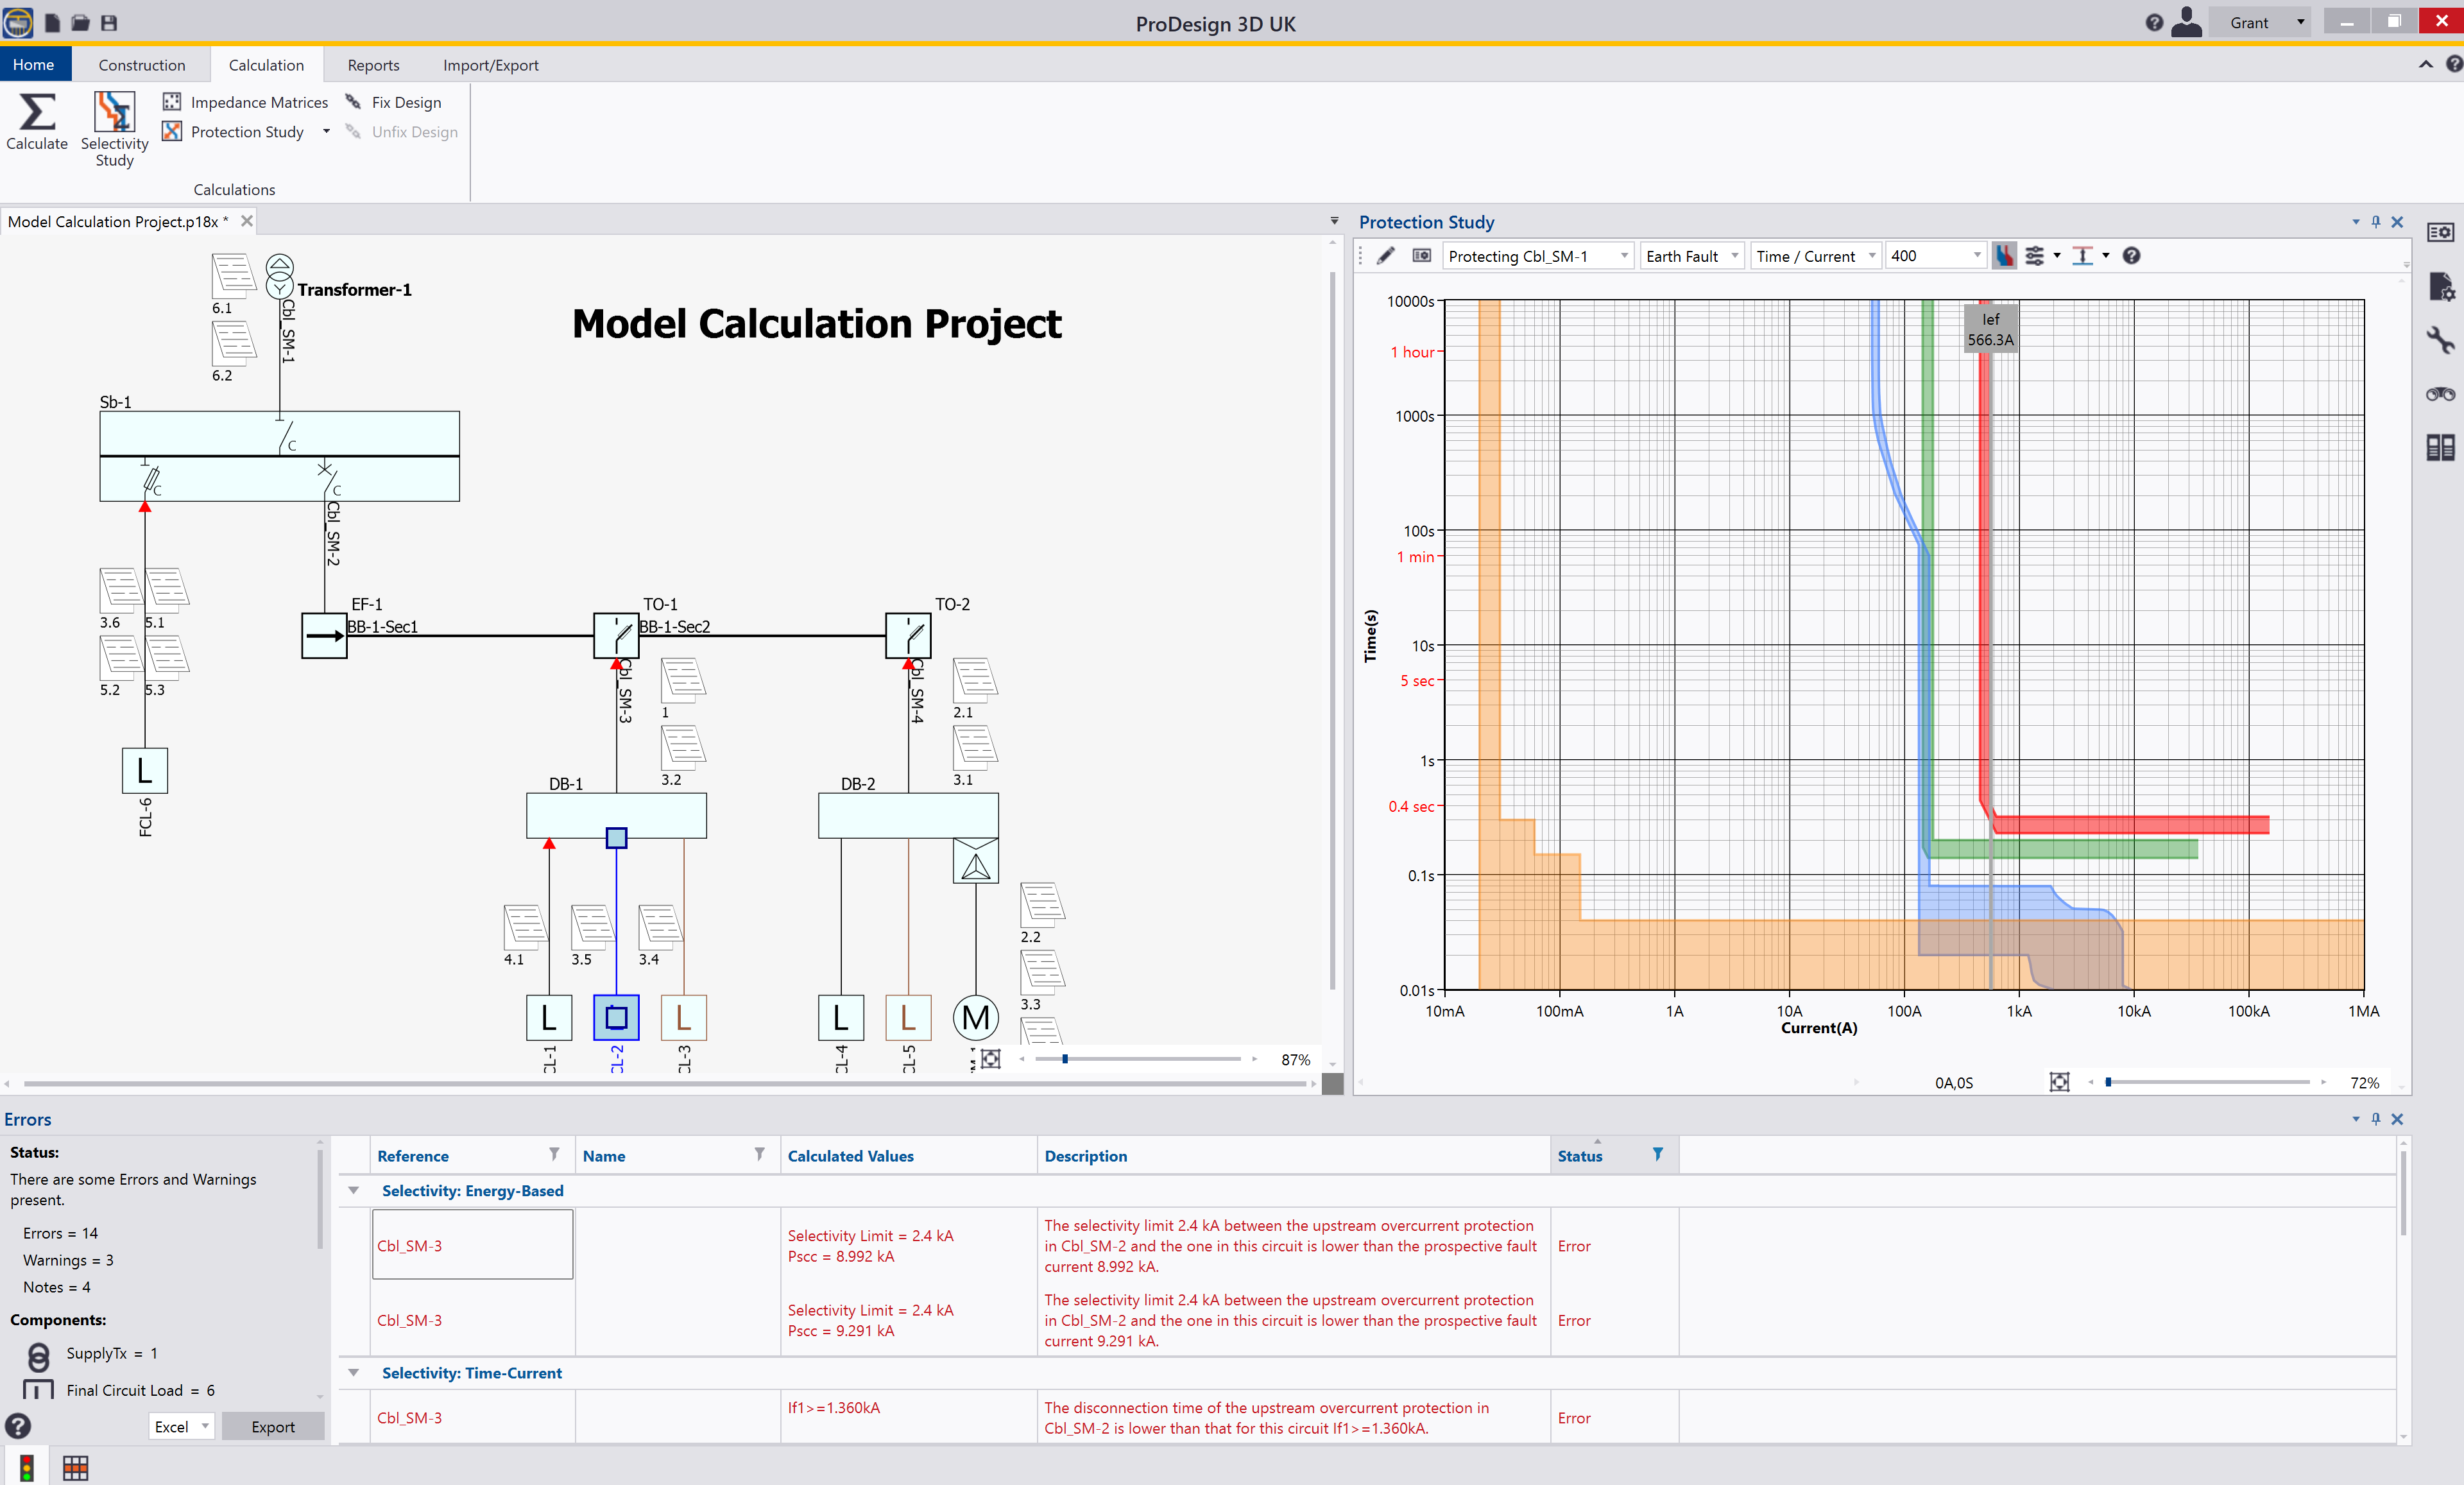Select the Selectivity Study tool

coord(114,128)
